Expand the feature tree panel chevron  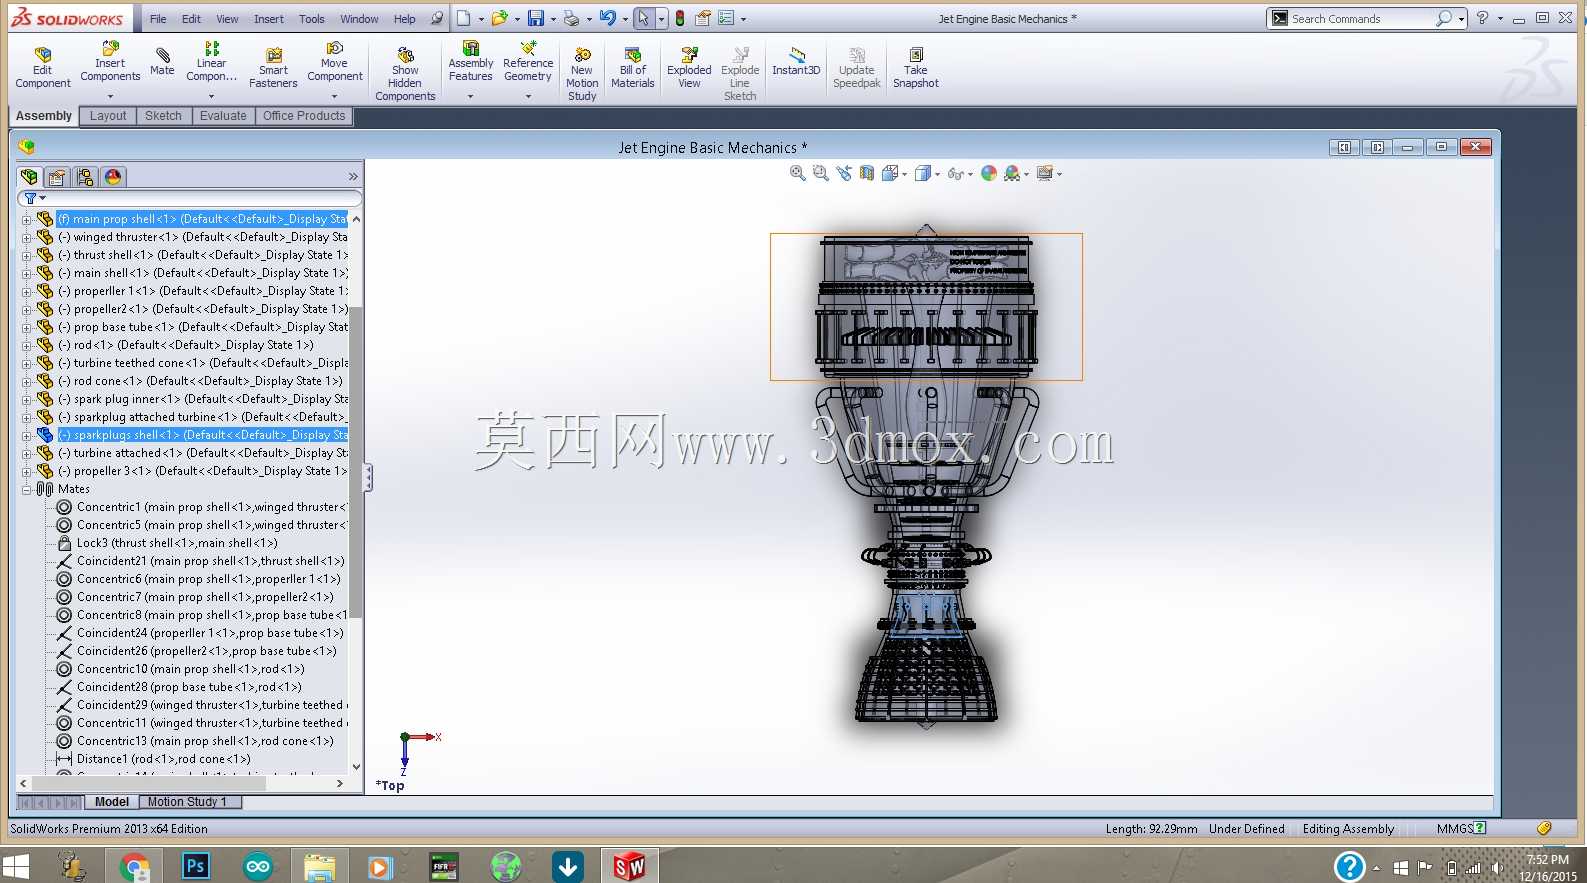click(352, 177)
